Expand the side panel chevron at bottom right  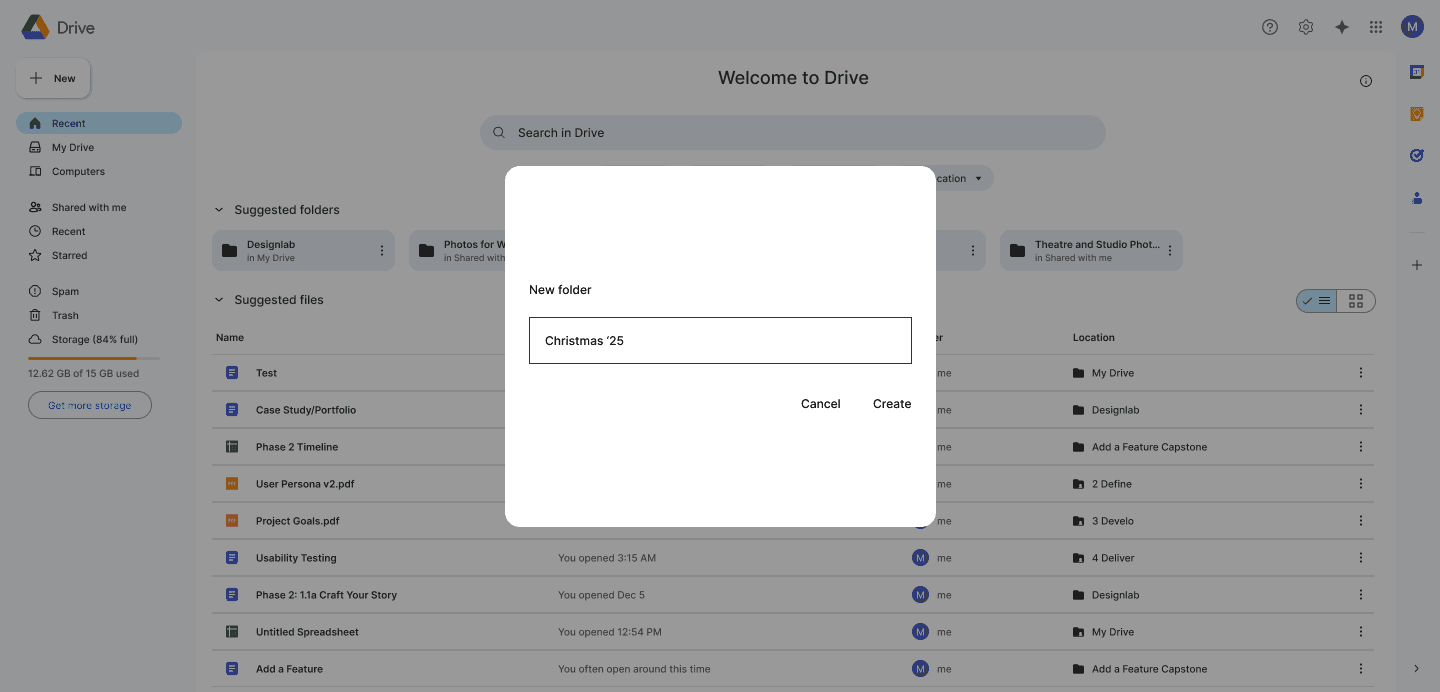1417,668
